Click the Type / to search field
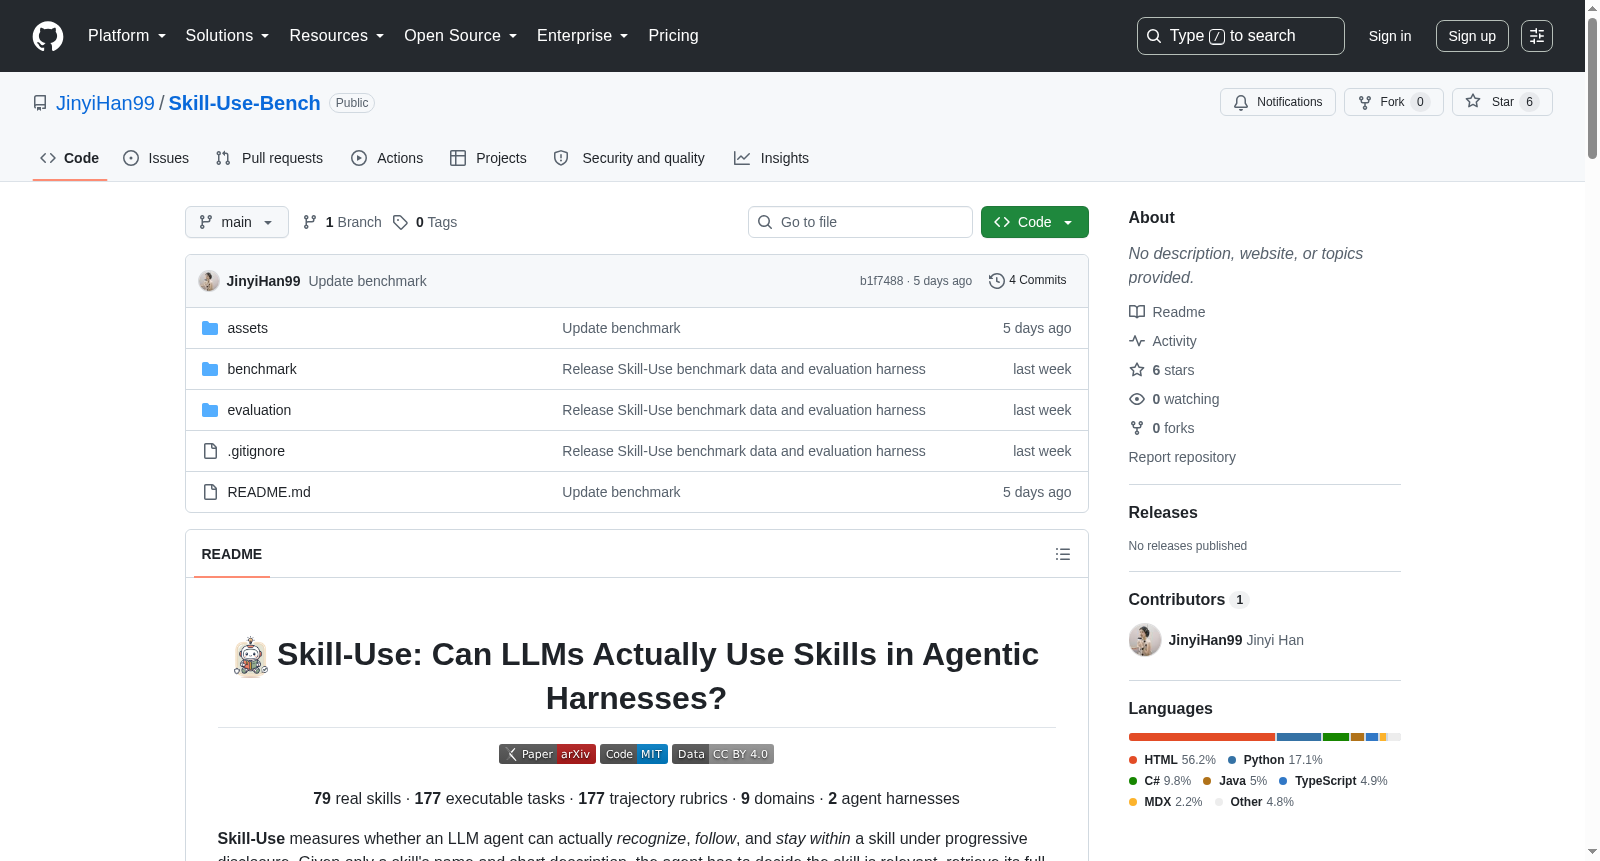This screenshot has width=1600, height=861. 1241,36
